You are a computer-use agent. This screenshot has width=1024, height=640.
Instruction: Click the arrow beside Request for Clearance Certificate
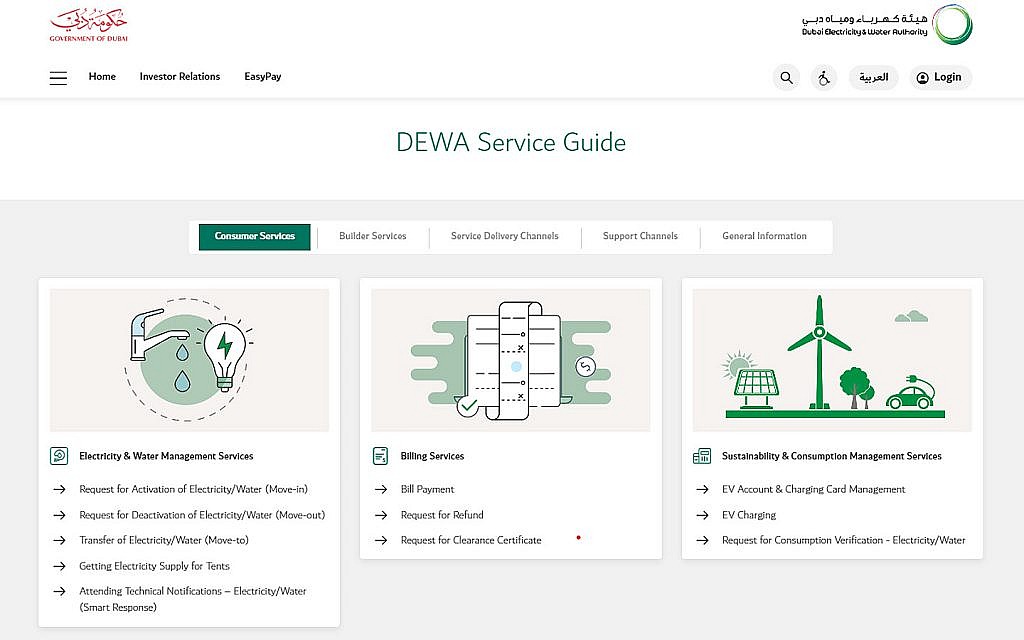click(381, 540)
